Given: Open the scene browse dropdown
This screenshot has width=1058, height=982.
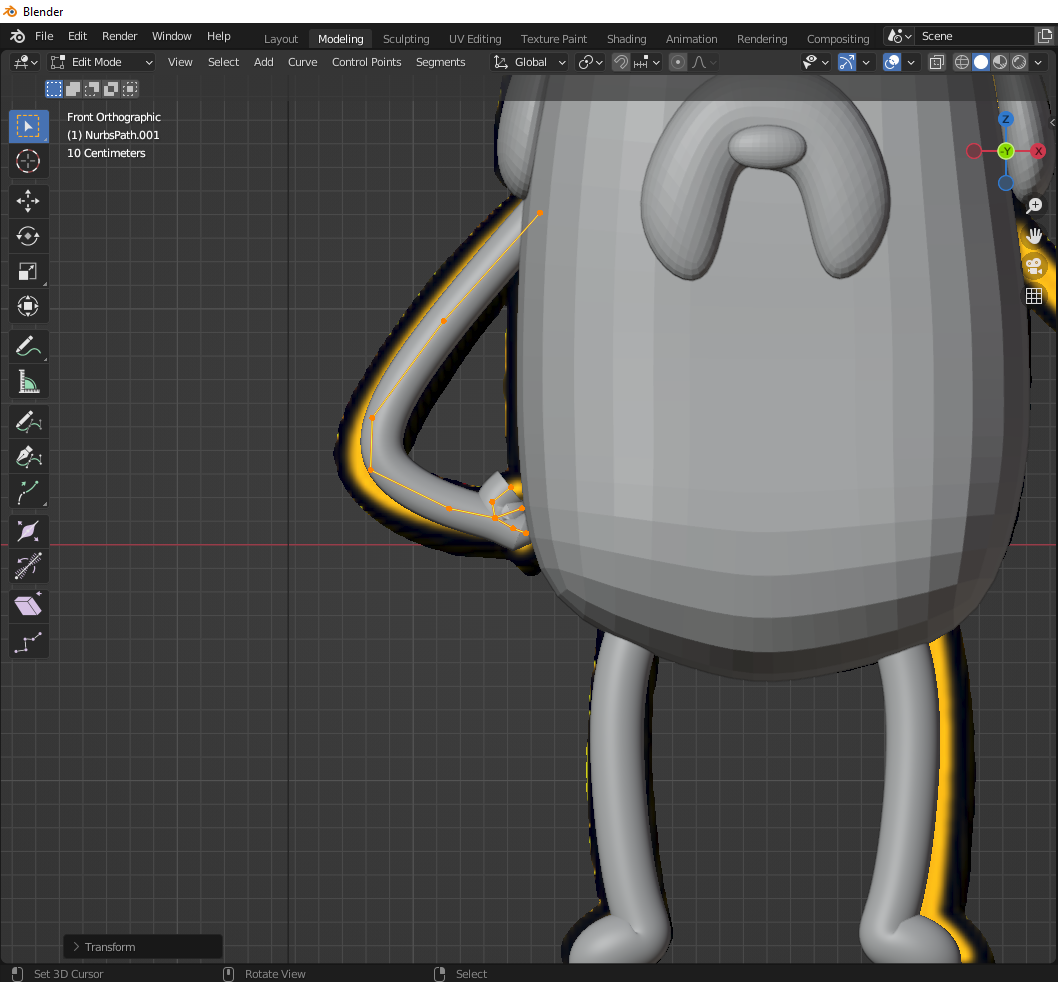Looking at the screenshot, I should (x=900, y=36).
